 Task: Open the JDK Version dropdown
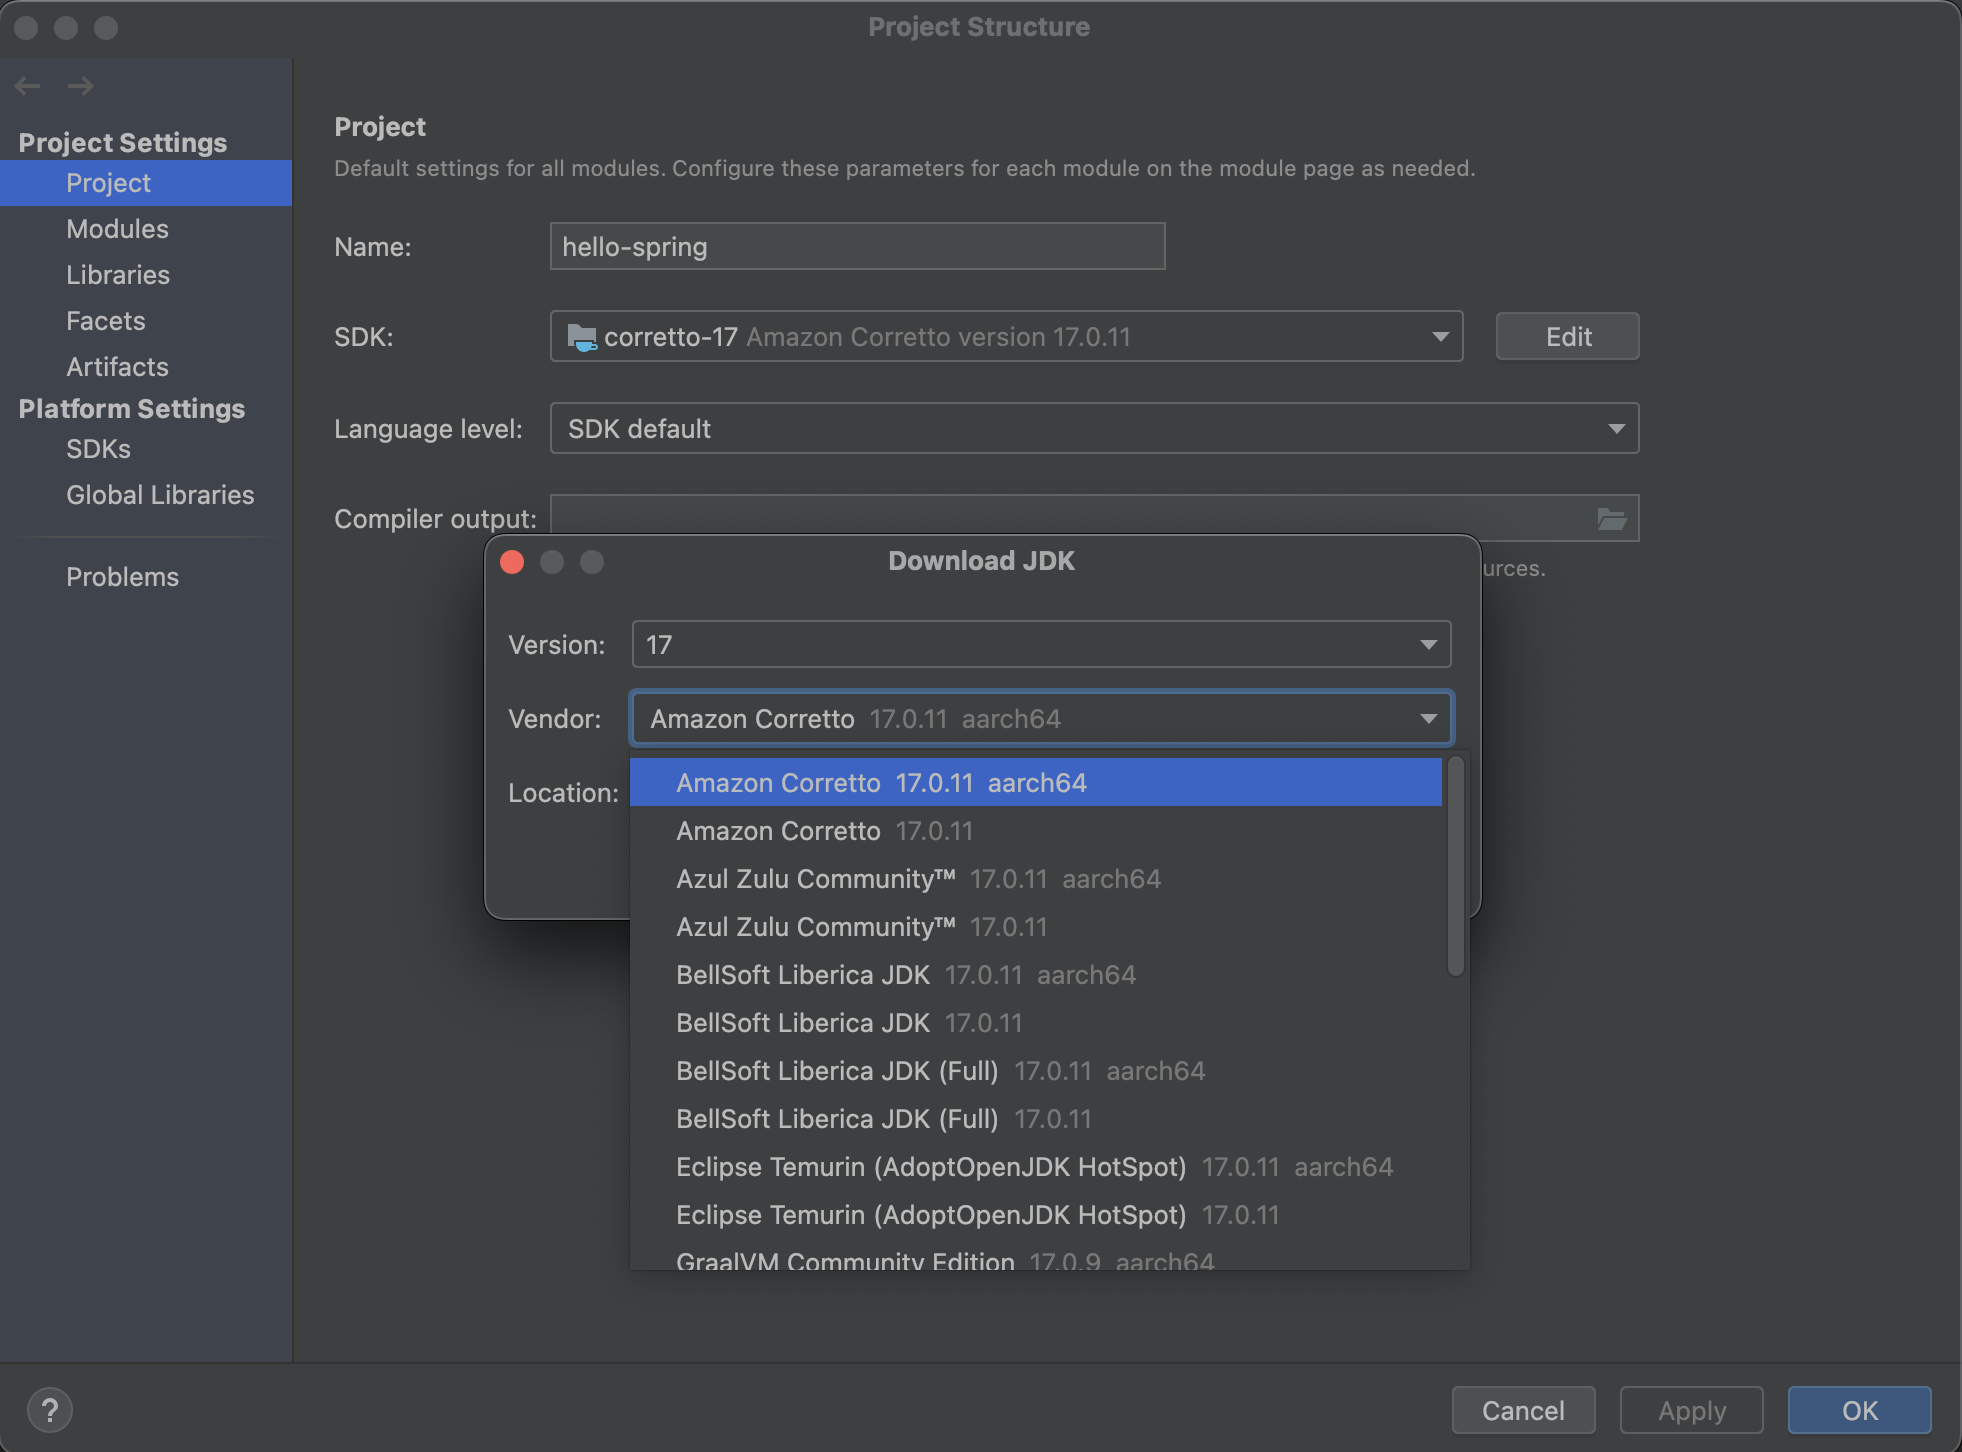[x=1428, y=645]
